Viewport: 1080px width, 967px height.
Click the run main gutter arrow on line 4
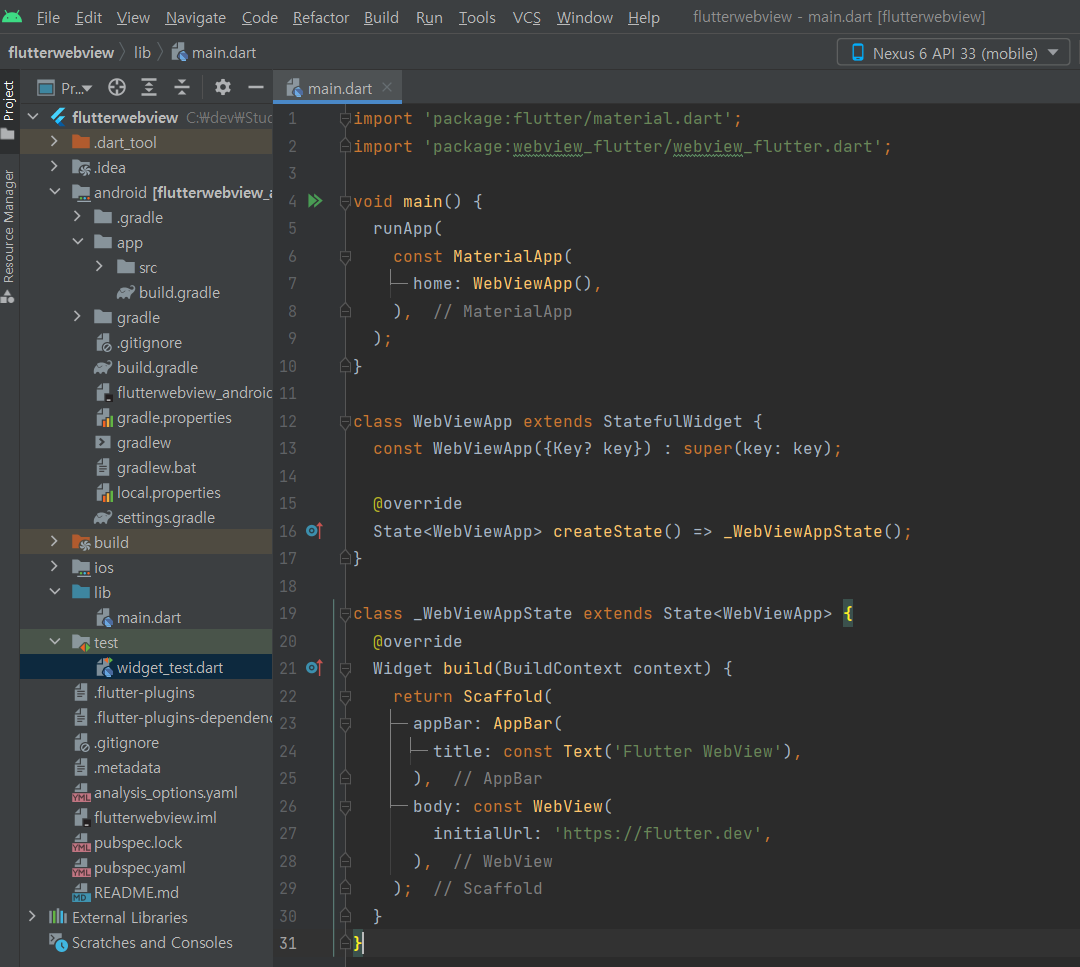pyautogui.click(x=315, y=201)
